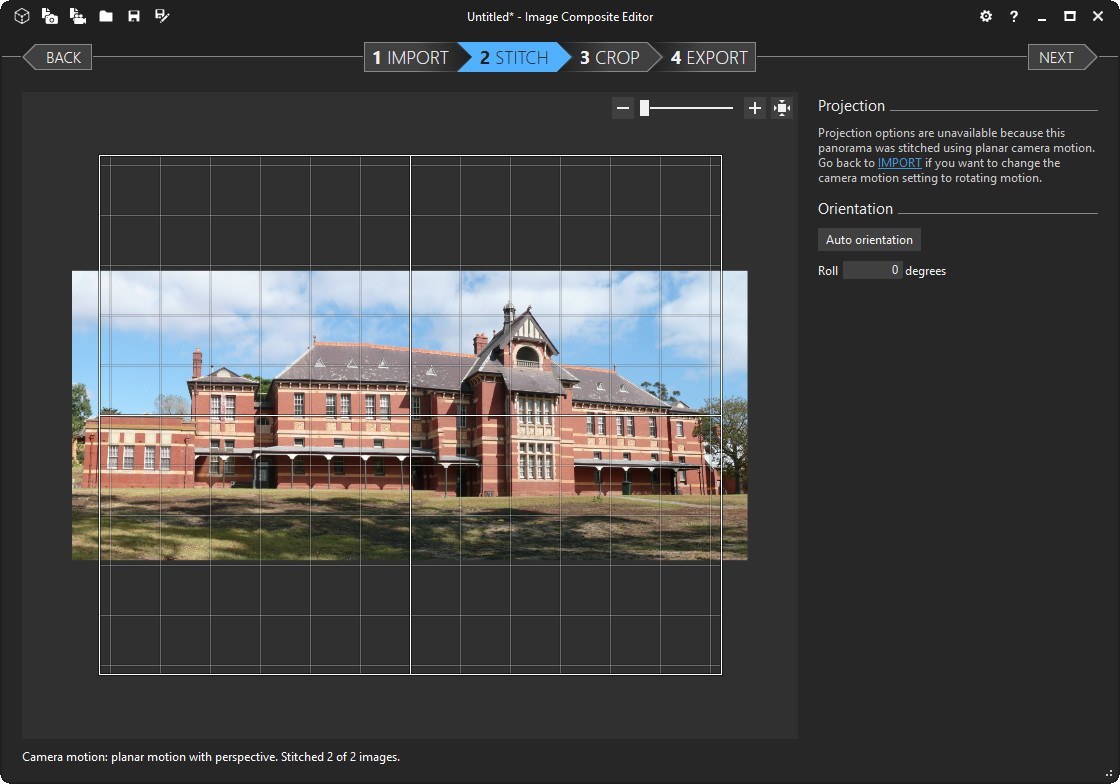Go to the CROP step
Image resolution: width=1120 pixels, height=784 pixels.
[x=608, y=57]
